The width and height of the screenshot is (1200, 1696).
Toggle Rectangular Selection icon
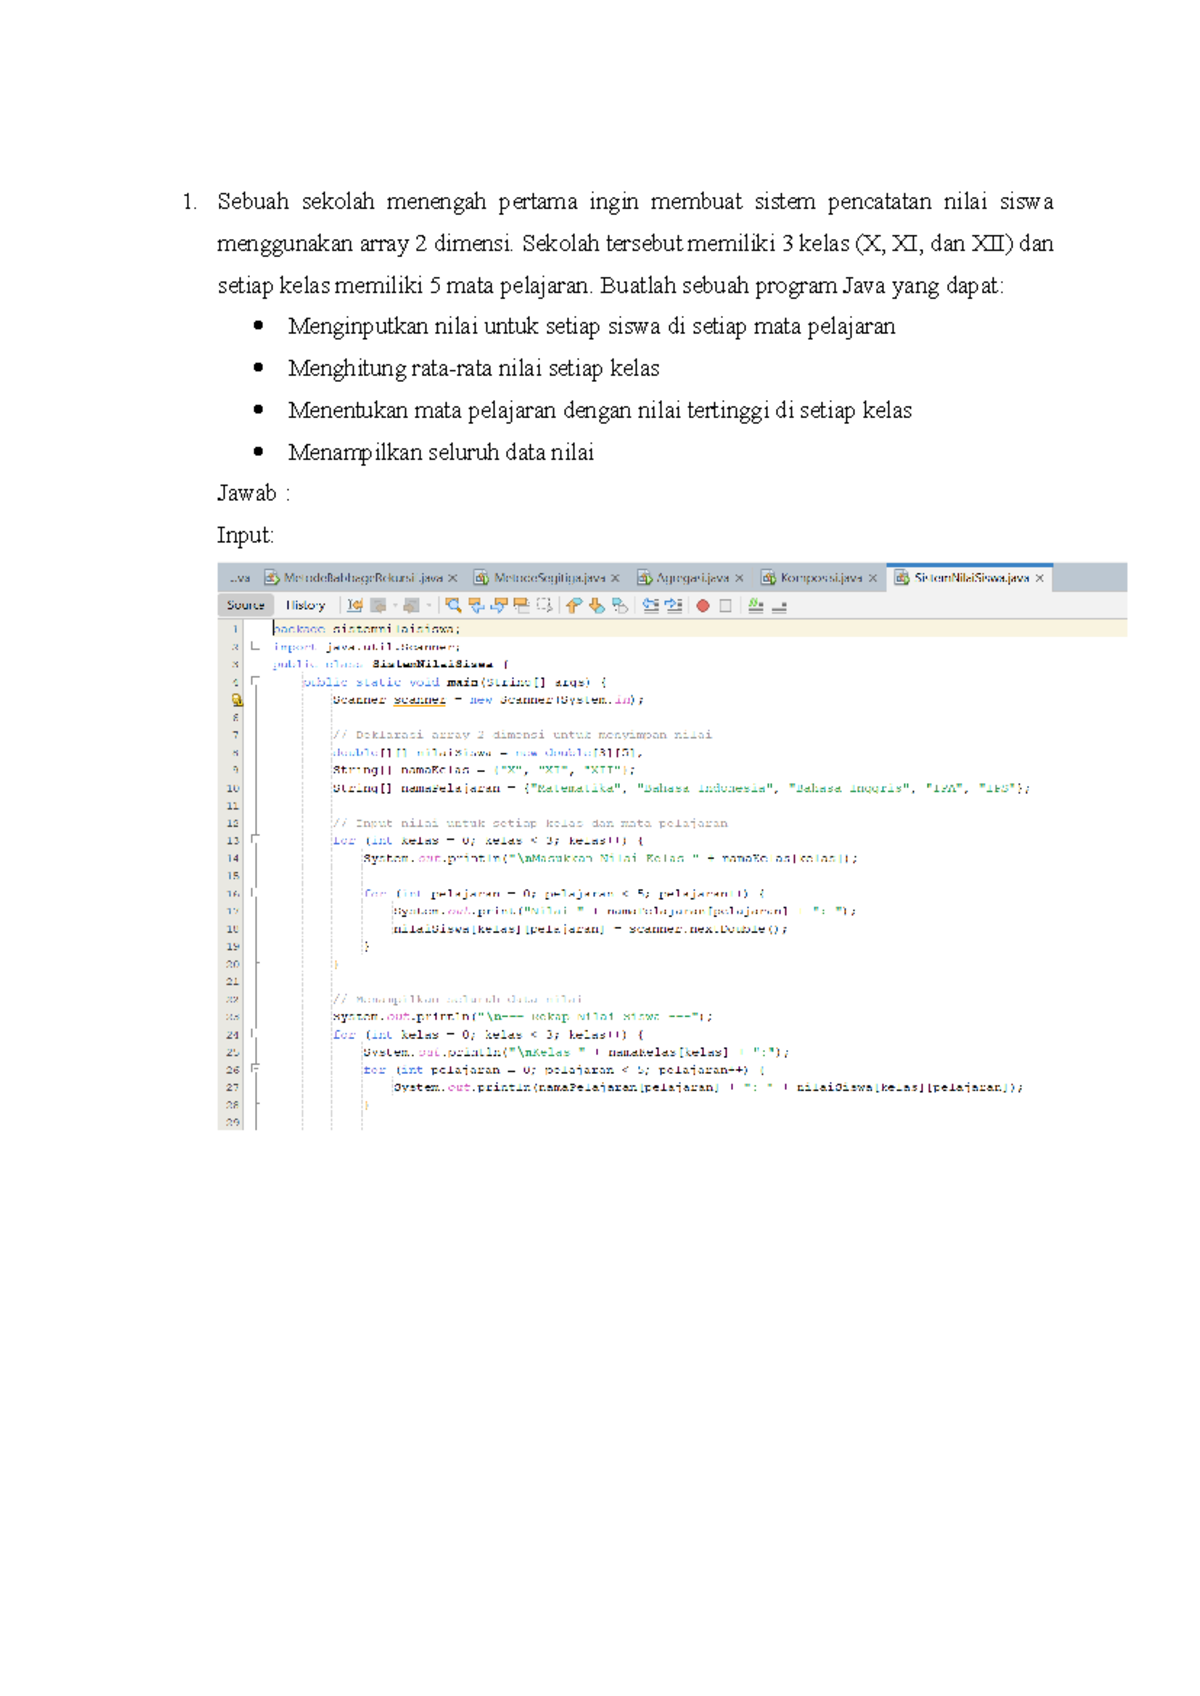[x=543, y=605]
